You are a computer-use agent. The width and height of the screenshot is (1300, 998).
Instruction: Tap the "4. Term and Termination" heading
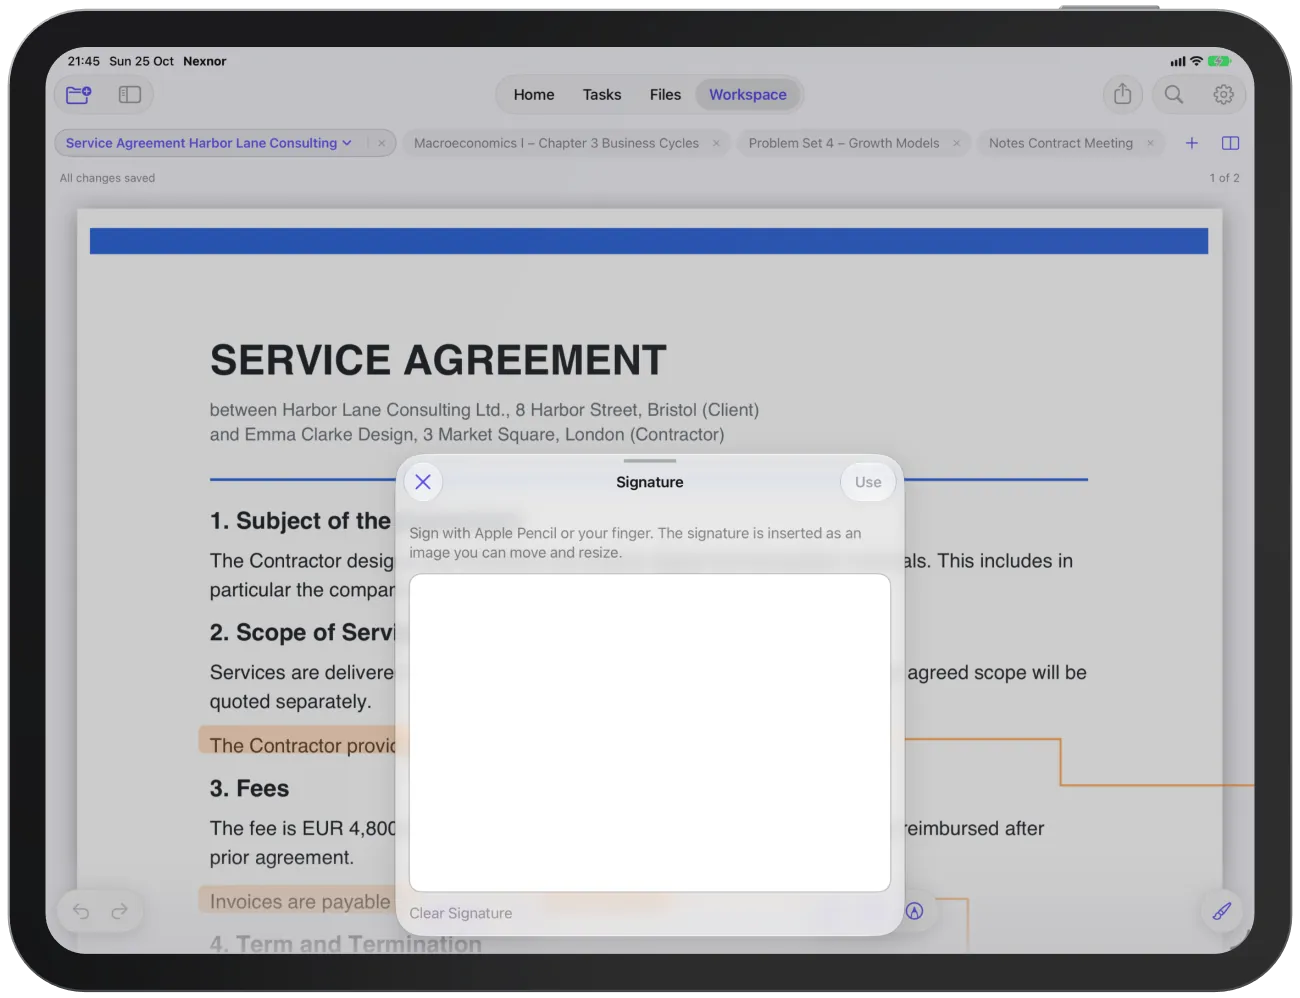click(346, 944)
